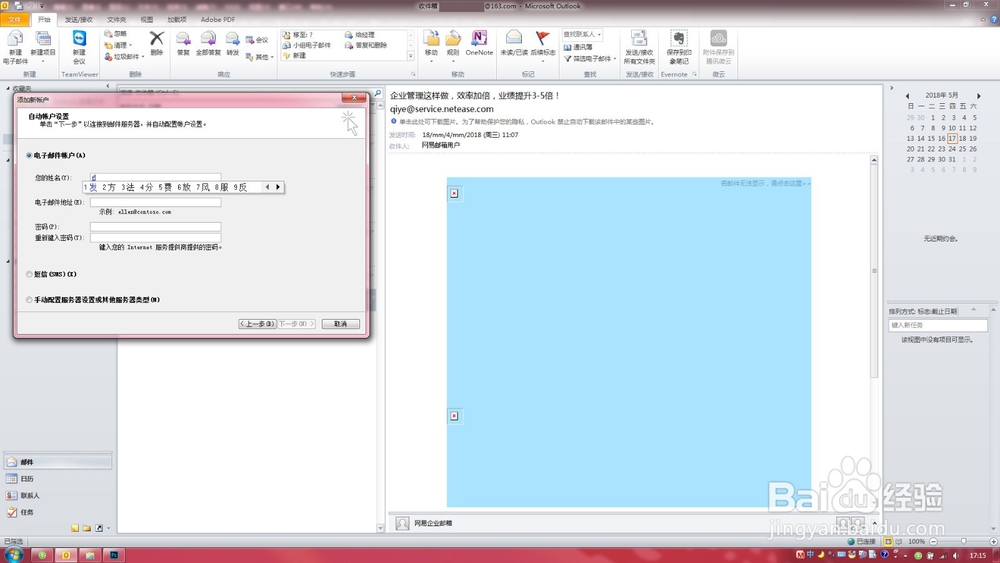Go to next month in calendar
Viewport: 1000px width, 563px height.
pyautogui.click(x=978, y=96)
